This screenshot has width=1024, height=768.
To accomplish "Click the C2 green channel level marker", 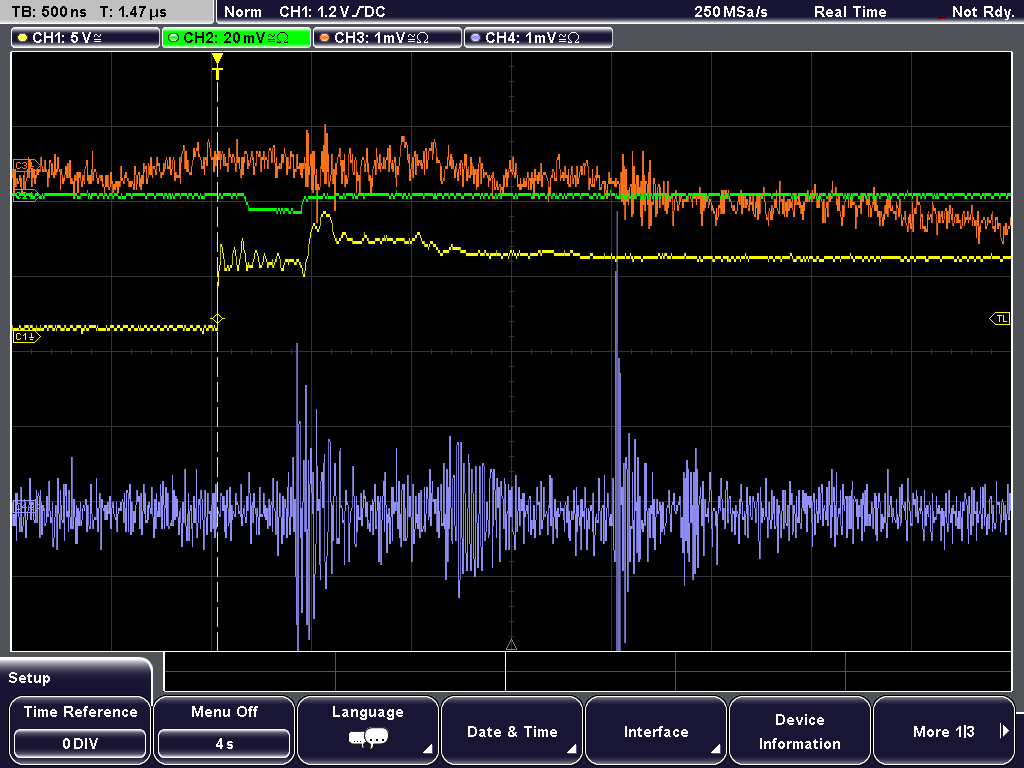I will click(x=27, y=195).
